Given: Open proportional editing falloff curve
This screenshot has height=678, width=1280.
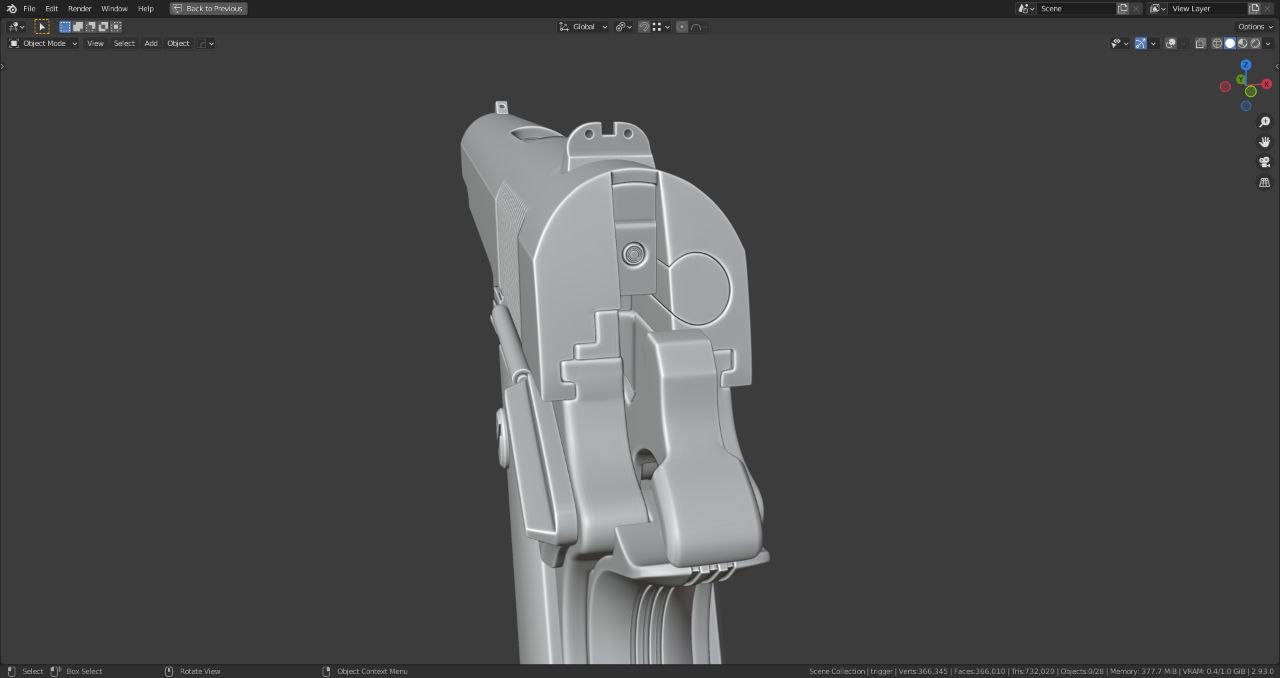Looking at the screenshot, I should tap(698, 27).
